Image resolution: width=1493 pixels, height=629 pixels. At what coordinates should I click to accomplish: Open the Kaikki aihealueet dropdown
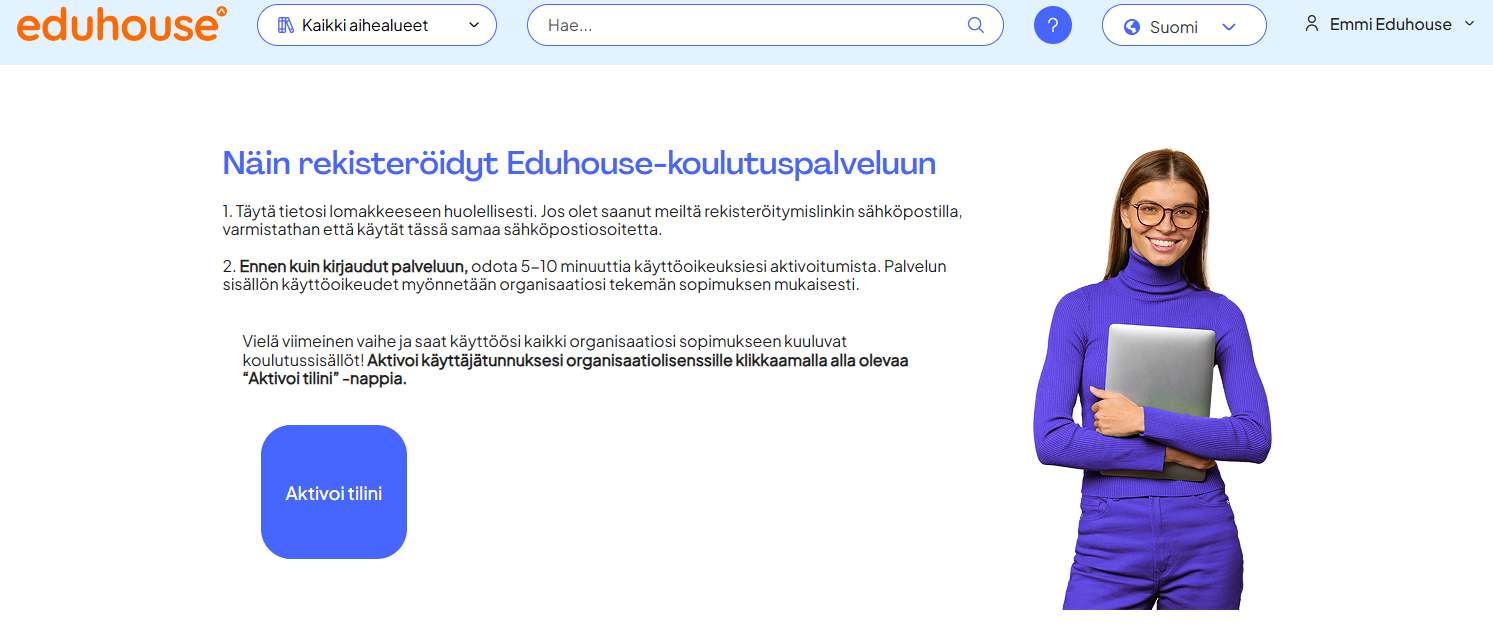377,25
